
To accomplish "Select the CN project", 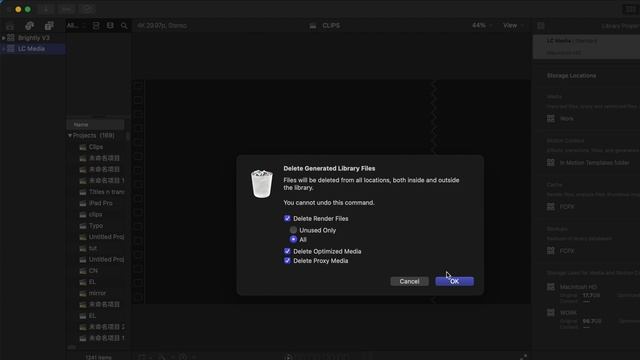I will [93, 271].
